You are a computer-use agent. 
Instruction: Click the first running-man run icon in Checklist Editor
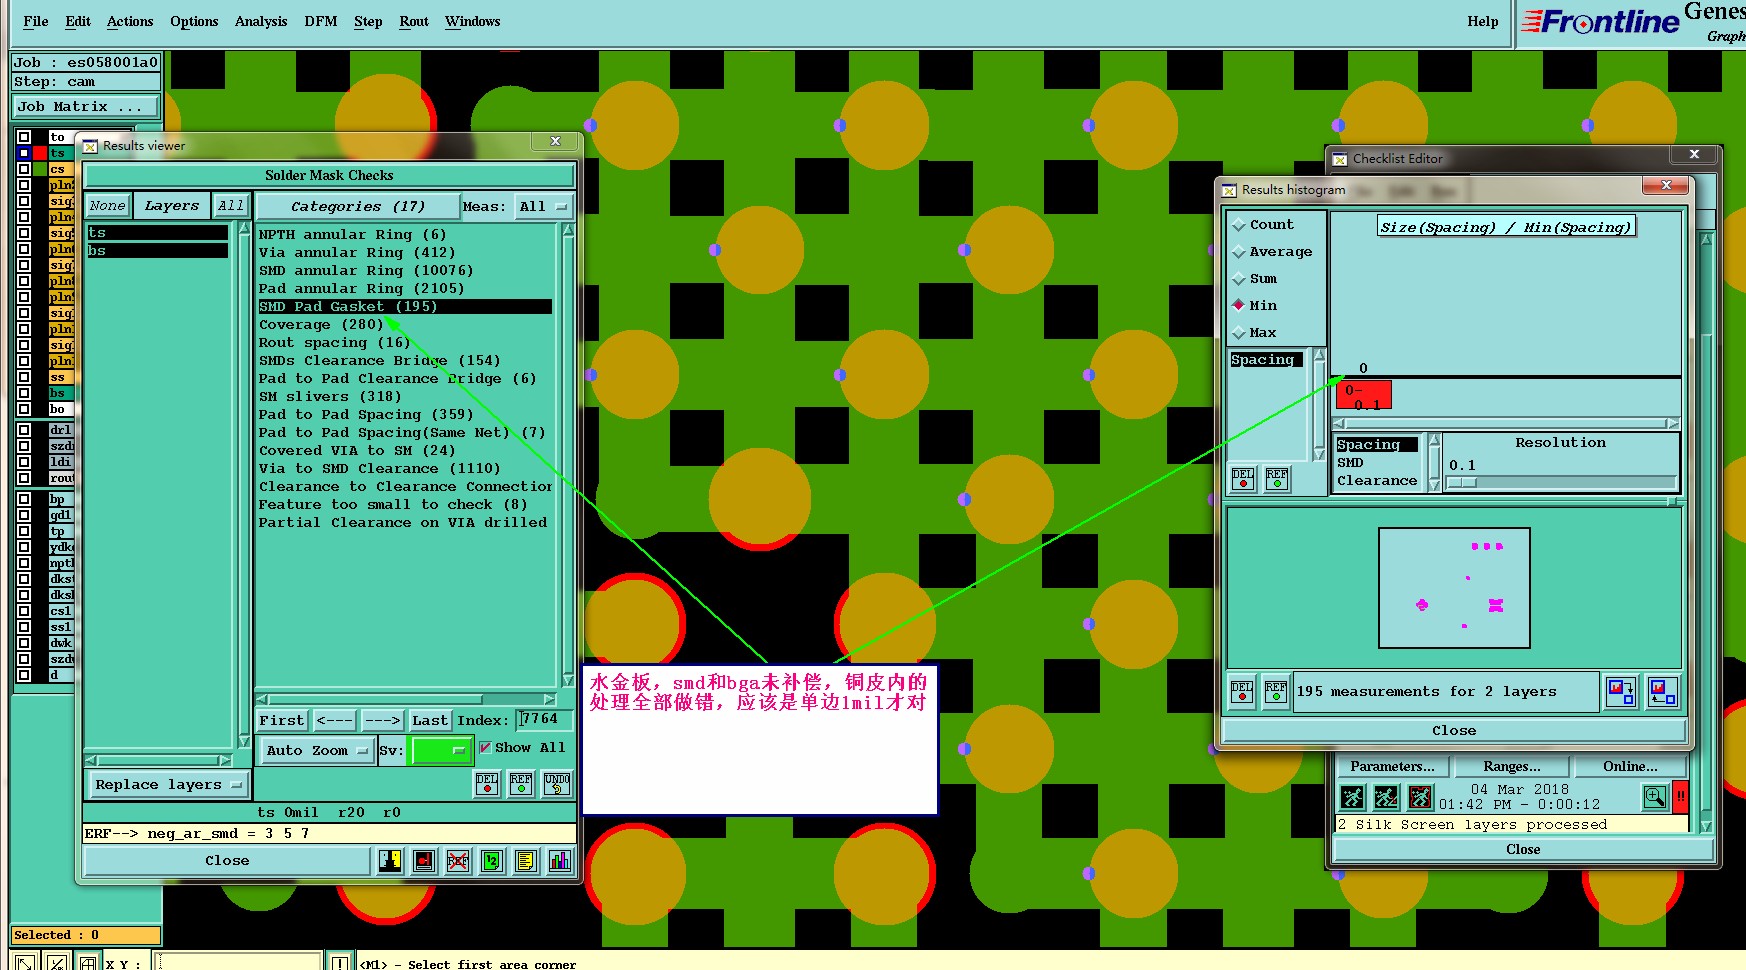pos(1352,797)
